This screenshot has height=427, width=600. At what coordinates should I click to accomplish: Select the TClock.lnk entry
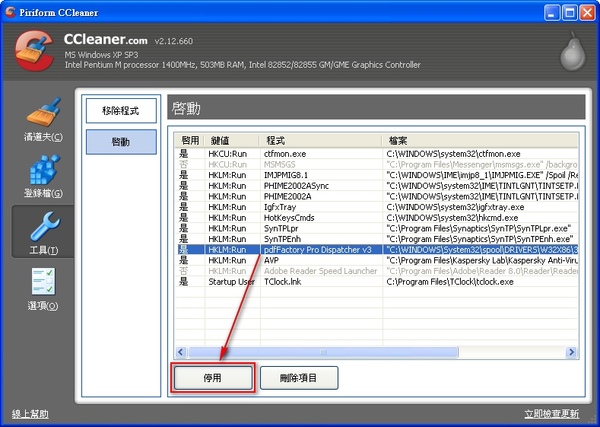point(377,282)
